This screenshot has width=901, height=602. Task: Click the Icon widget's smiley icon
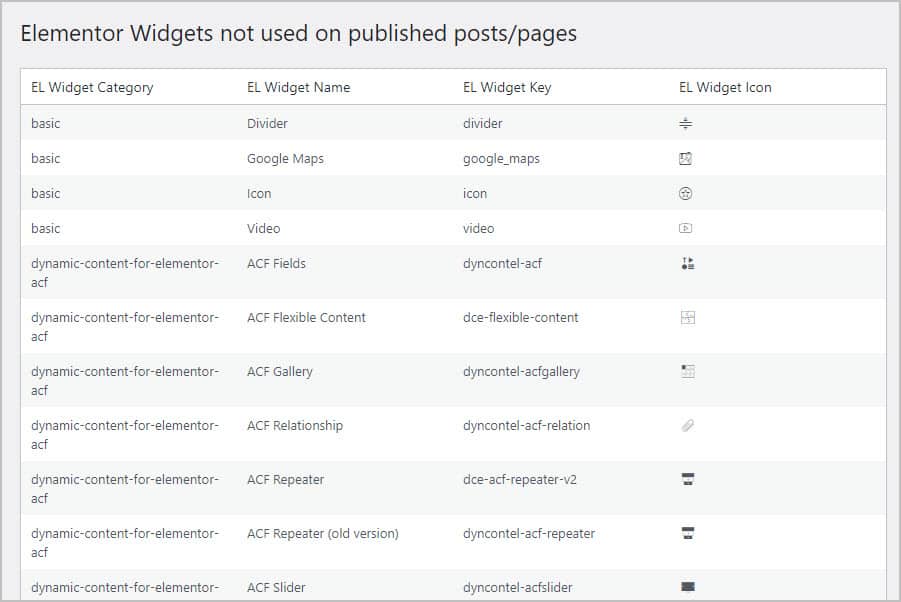[x=686, y=194]
